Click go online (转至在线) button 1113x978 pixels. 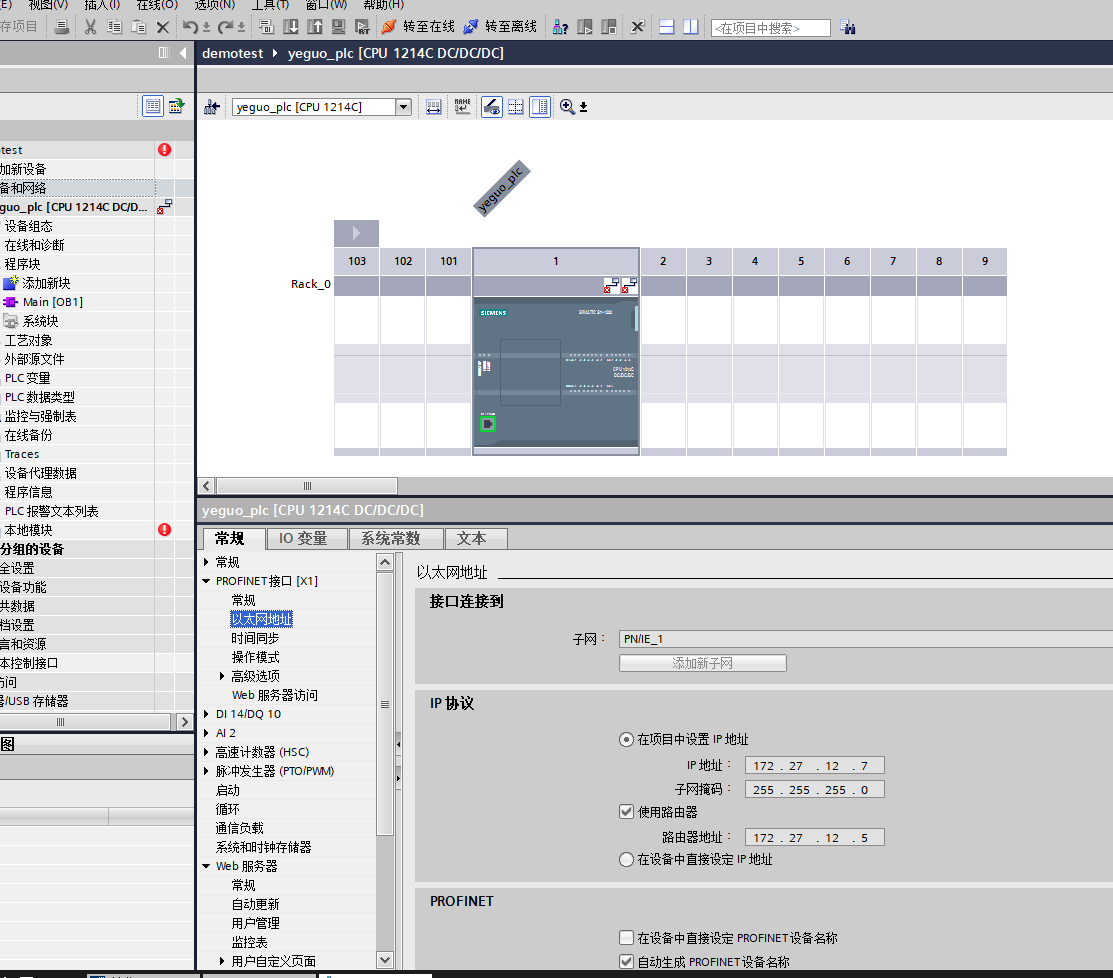coord(418,27)
